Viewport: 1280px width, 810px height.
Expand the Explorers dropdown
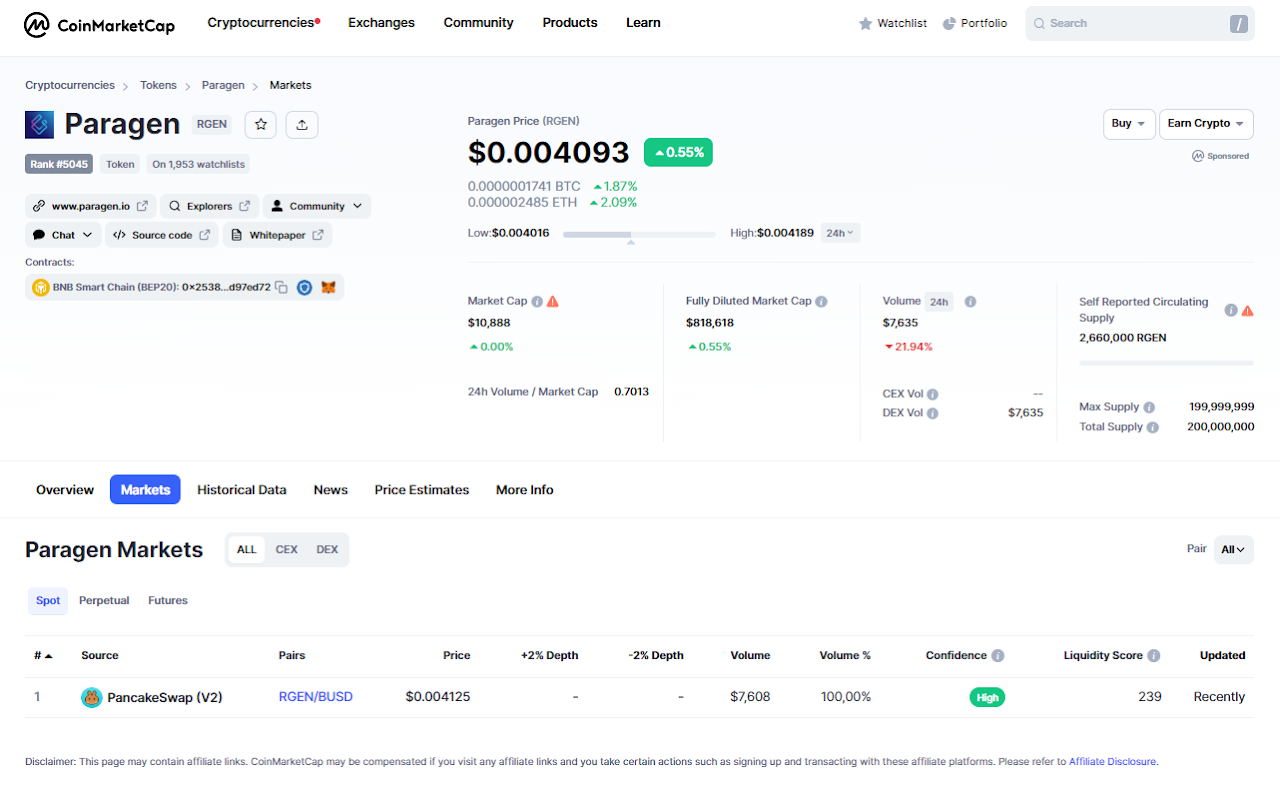pos(209,206)
